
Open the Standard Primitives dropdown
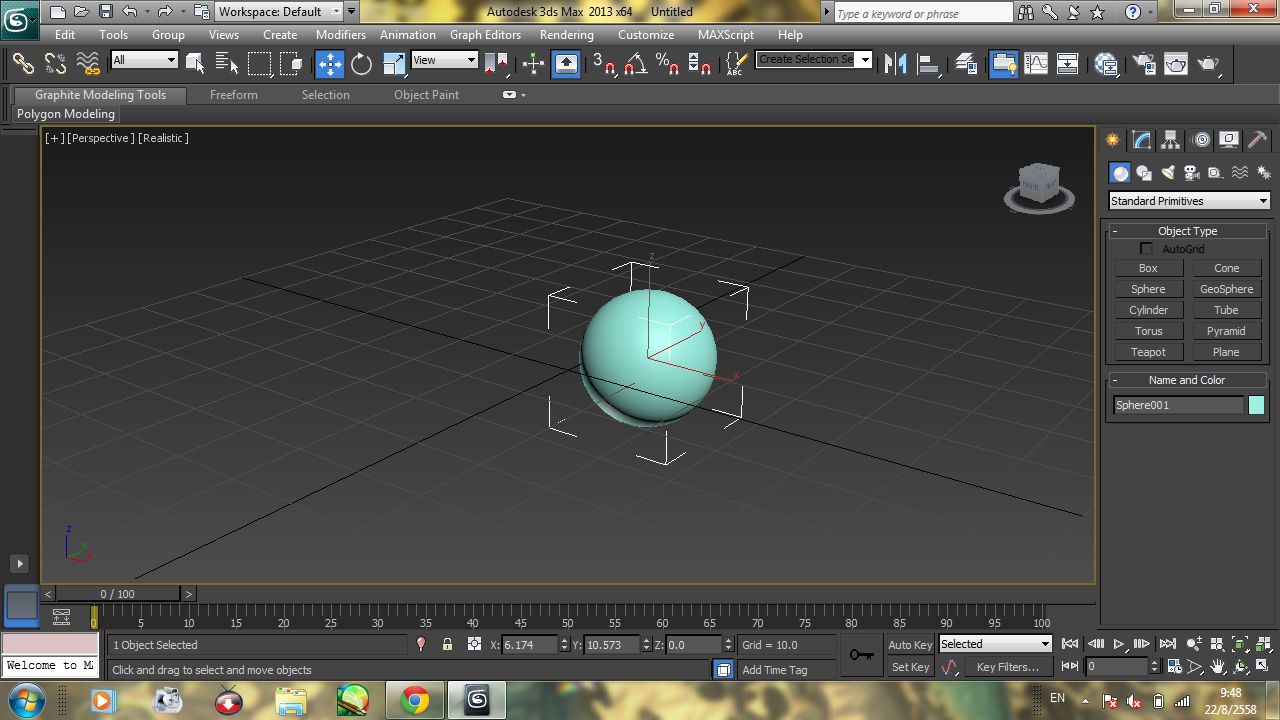1189,201
